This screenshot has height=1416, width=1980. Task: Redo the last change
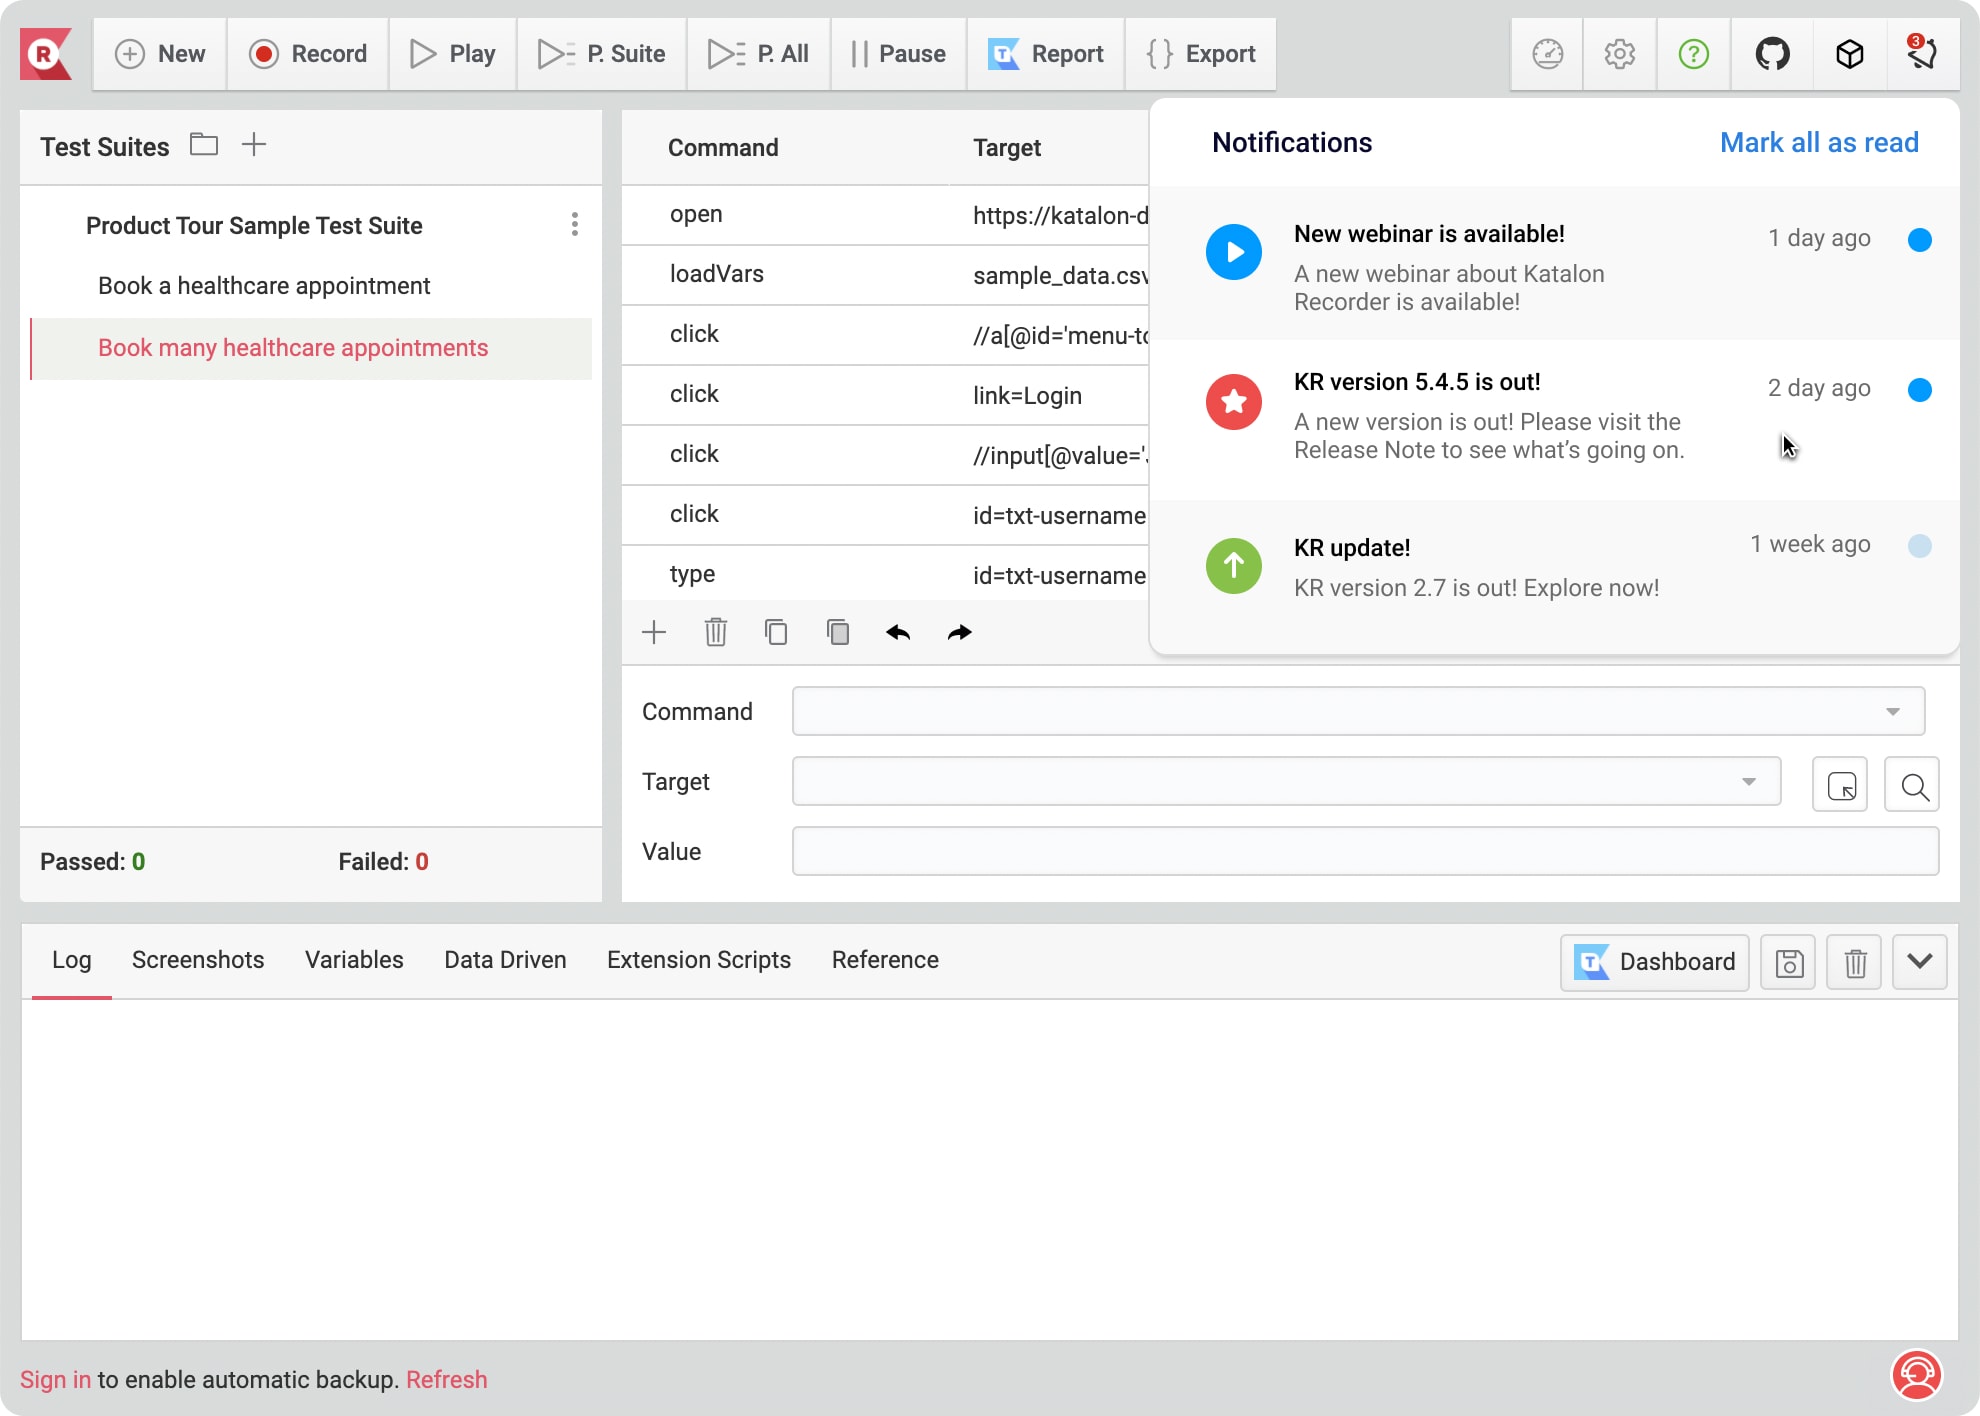pyautogui.click(x=960, y=632)
